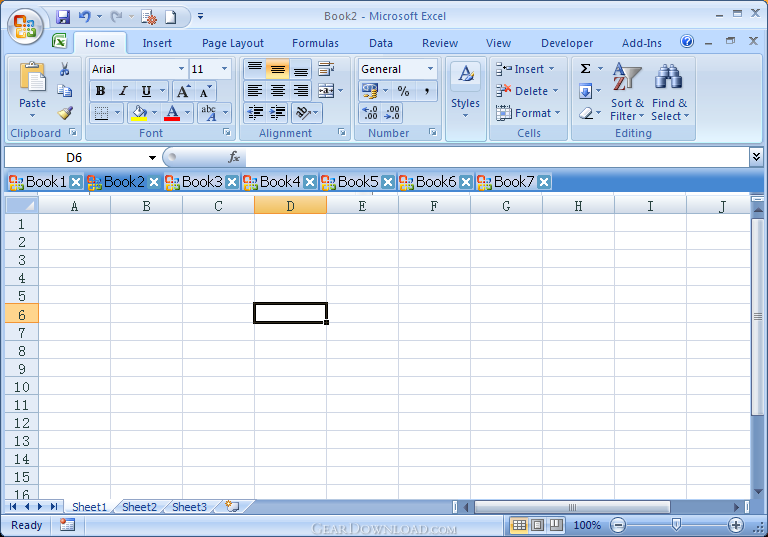The width and height of the screenshot is (768, 537).
Task: Toggle italic formatting
Action: click(123, 91)
